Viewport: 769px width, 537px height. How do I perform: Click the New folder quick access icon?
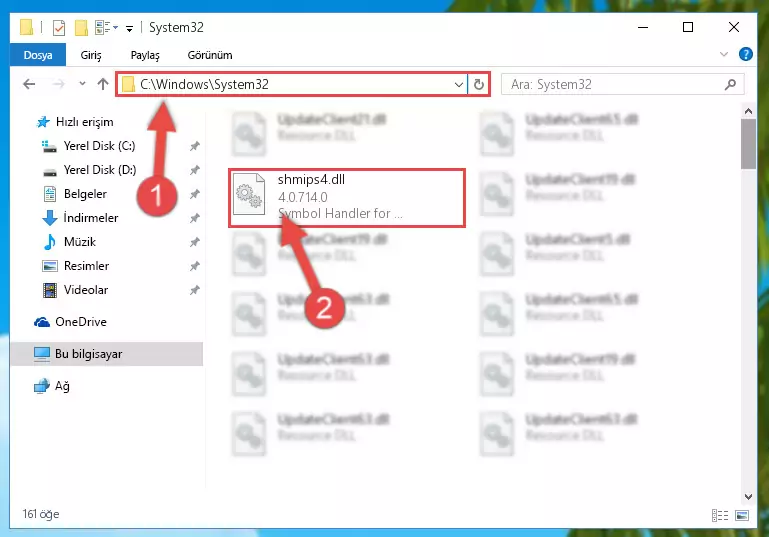tap(81, 27)
